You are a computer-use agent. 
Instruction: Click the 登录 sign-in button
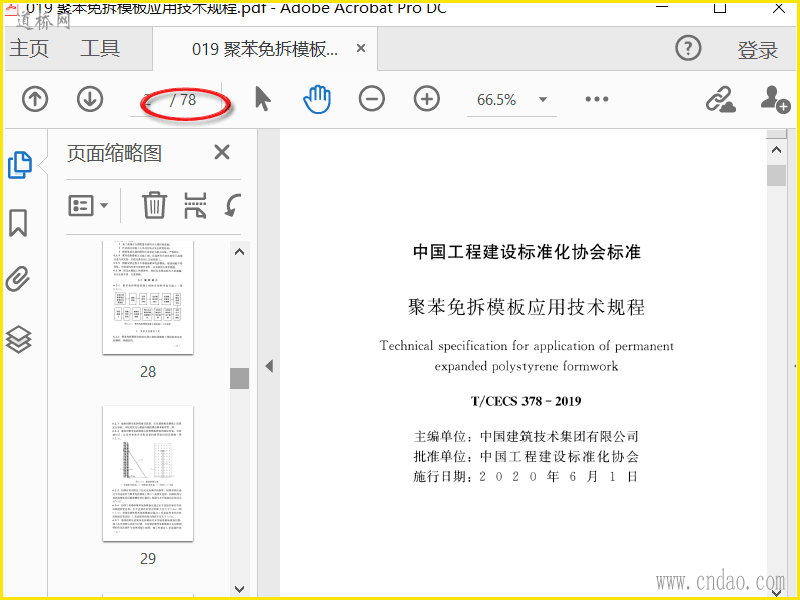click(758, 50)
